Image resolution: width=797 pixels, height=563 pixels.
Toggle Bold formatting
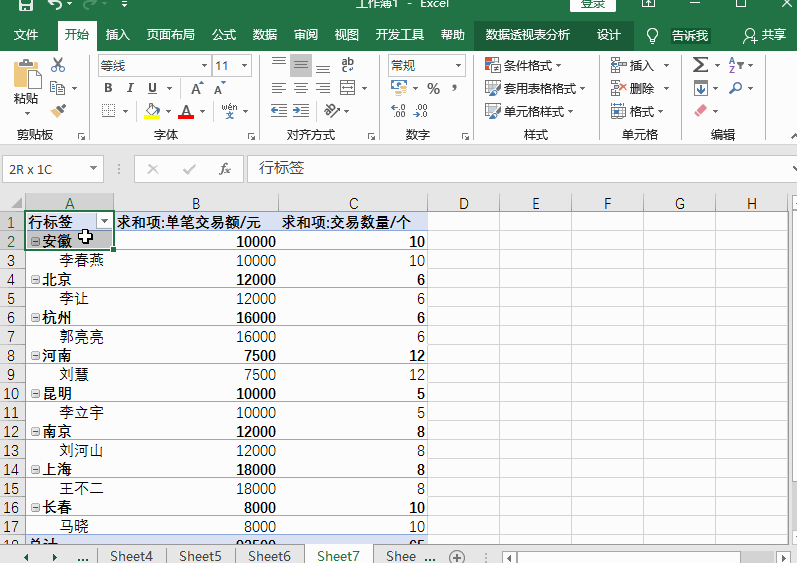tap(107, 88)
